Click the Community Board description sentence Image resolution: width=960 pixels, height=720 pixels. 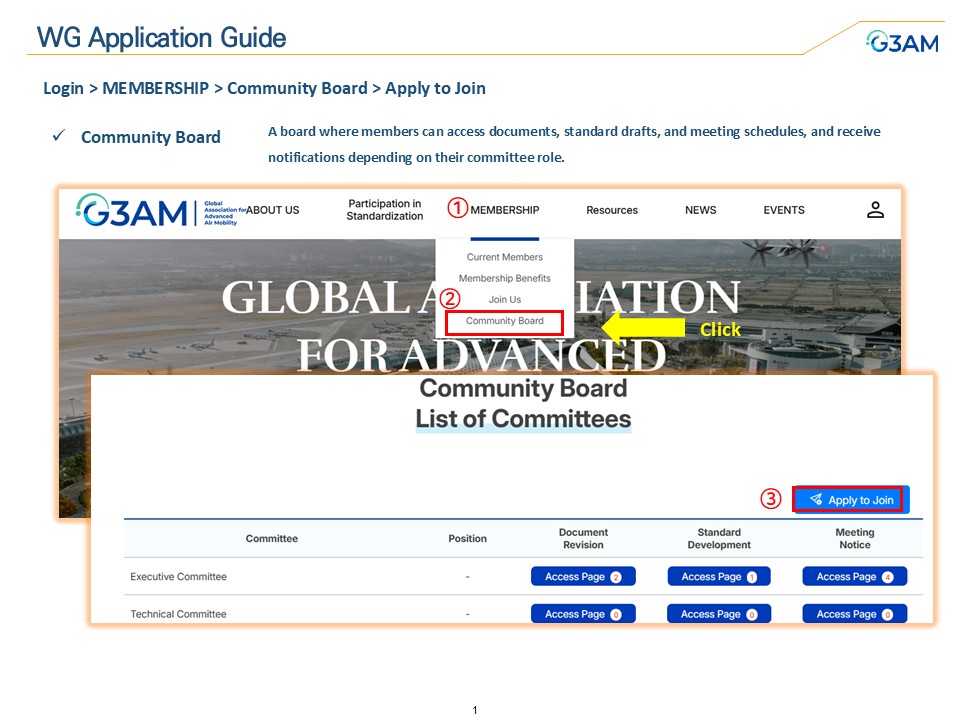tap(574, 144)
